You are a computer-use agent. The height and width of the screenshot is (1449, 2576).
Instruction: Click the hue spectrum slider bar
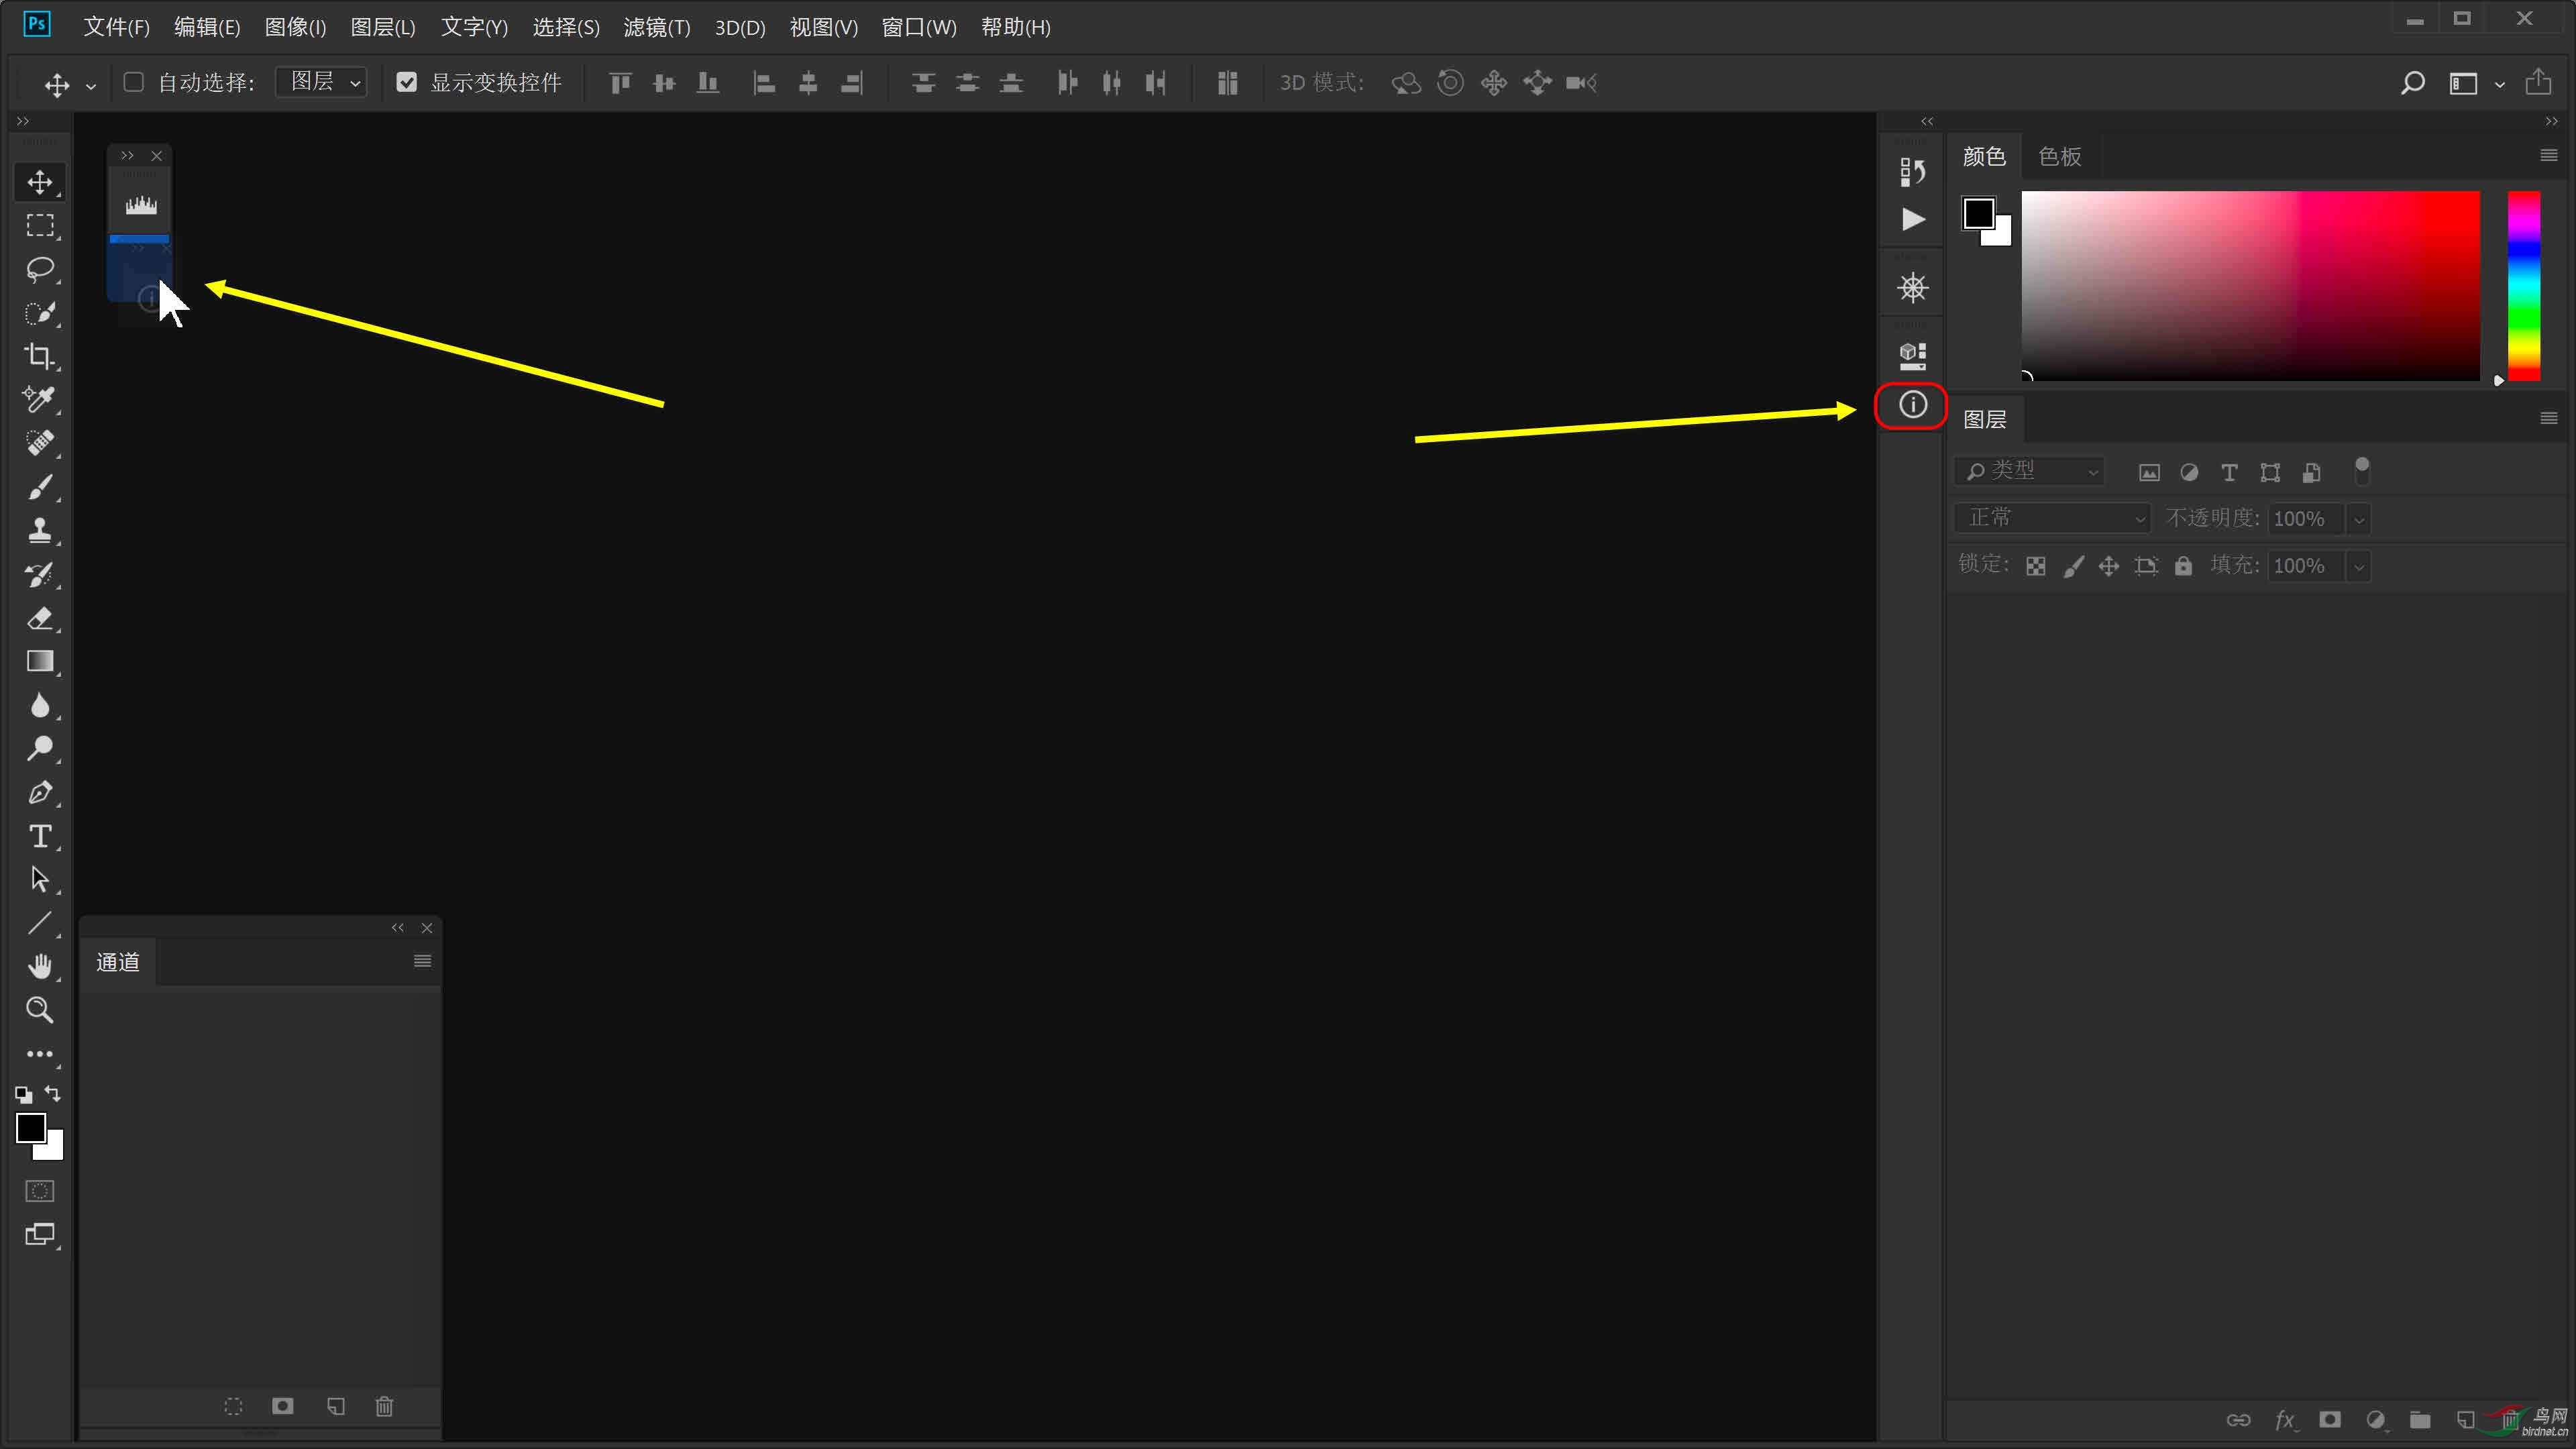point(2523,285)
